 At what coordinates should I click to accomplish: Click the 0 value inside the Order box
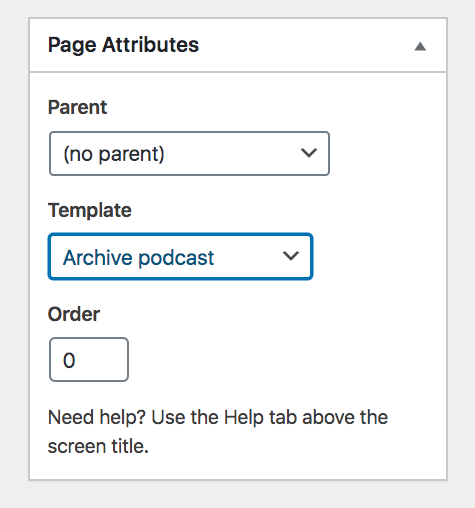pyautogui.click(x=69, y=360)
